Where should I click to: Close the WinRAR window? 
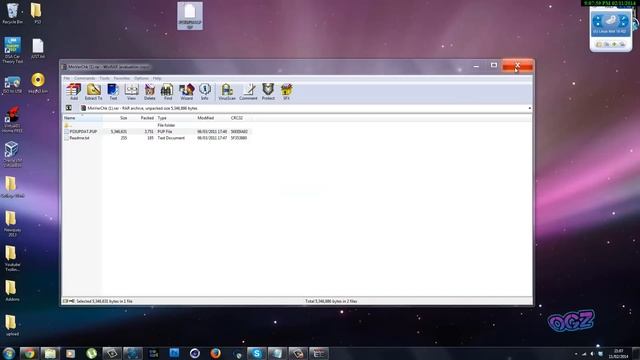[517, 65]
